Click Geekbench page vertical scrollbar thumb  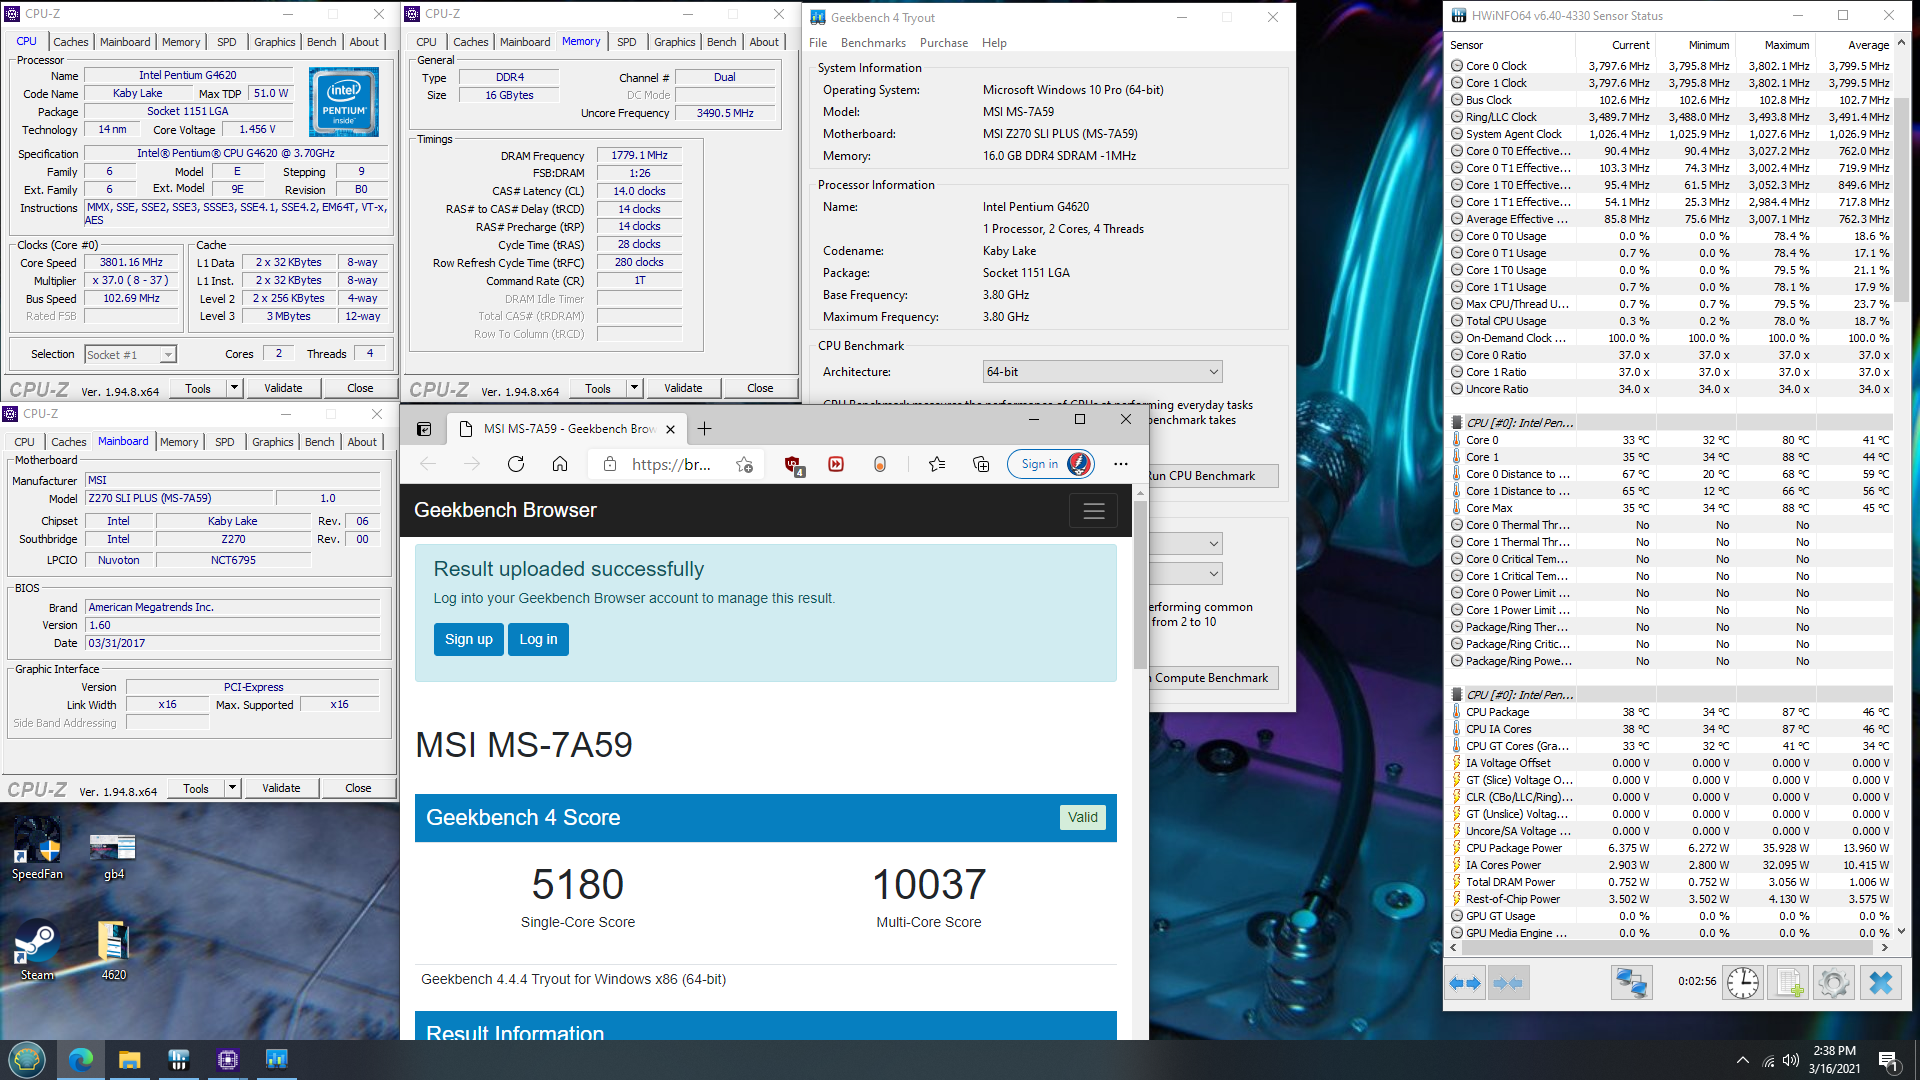click(x=1140, y=585)
